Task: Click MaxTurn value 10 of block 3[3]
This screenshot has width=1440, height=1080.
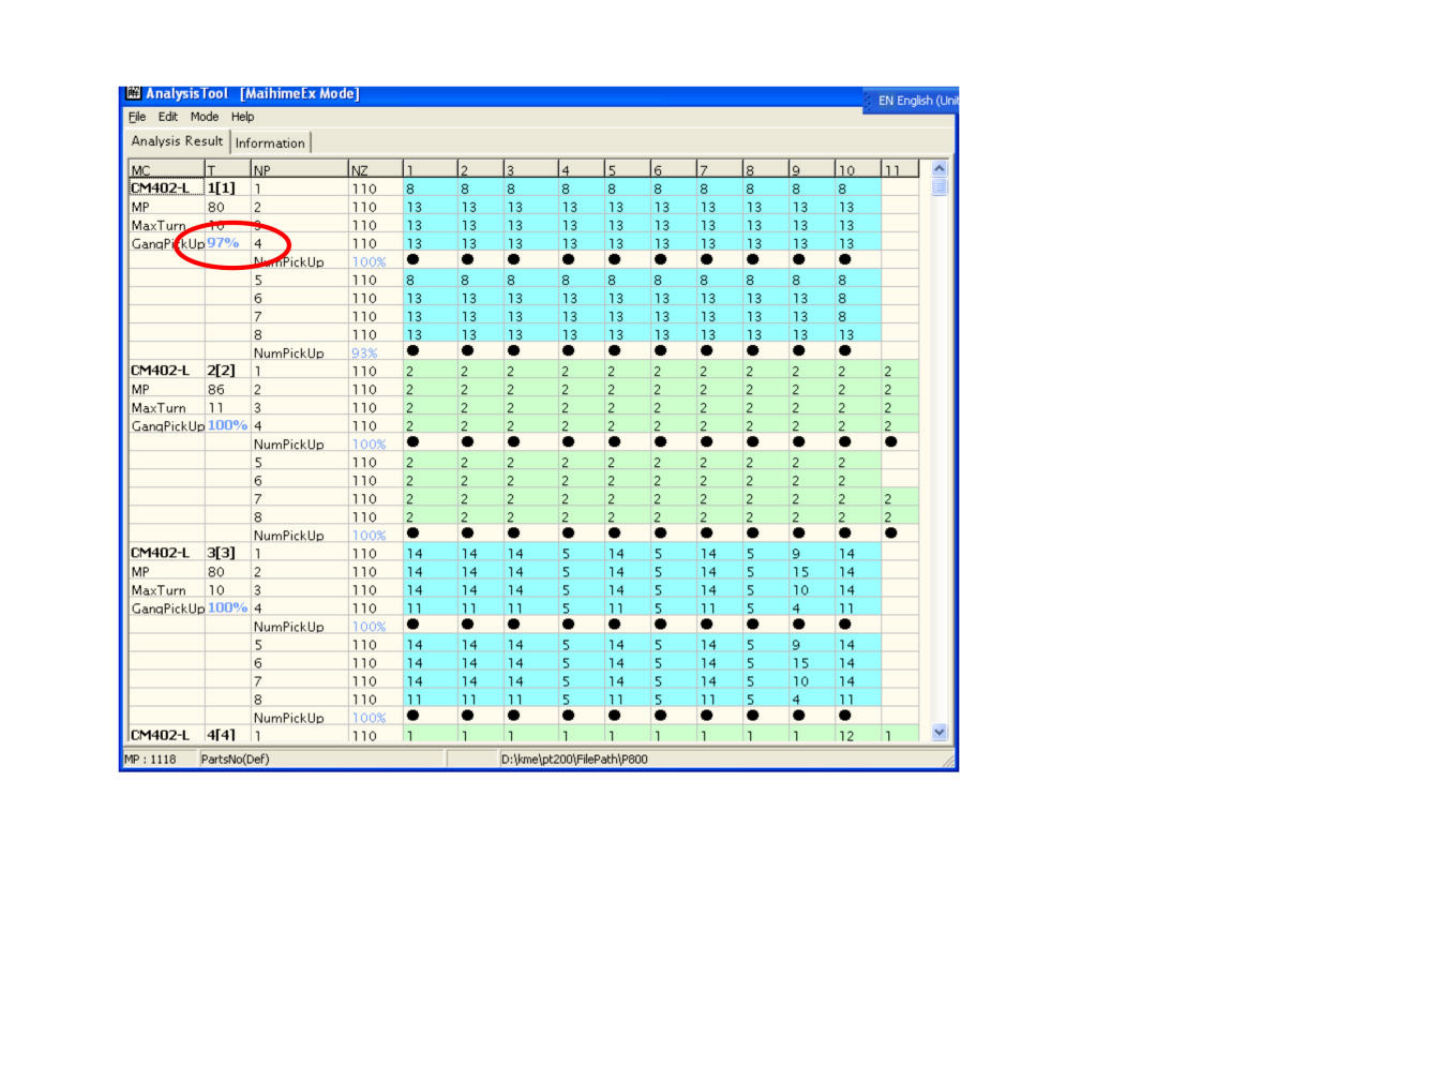Action: click(x=216, y=590)
